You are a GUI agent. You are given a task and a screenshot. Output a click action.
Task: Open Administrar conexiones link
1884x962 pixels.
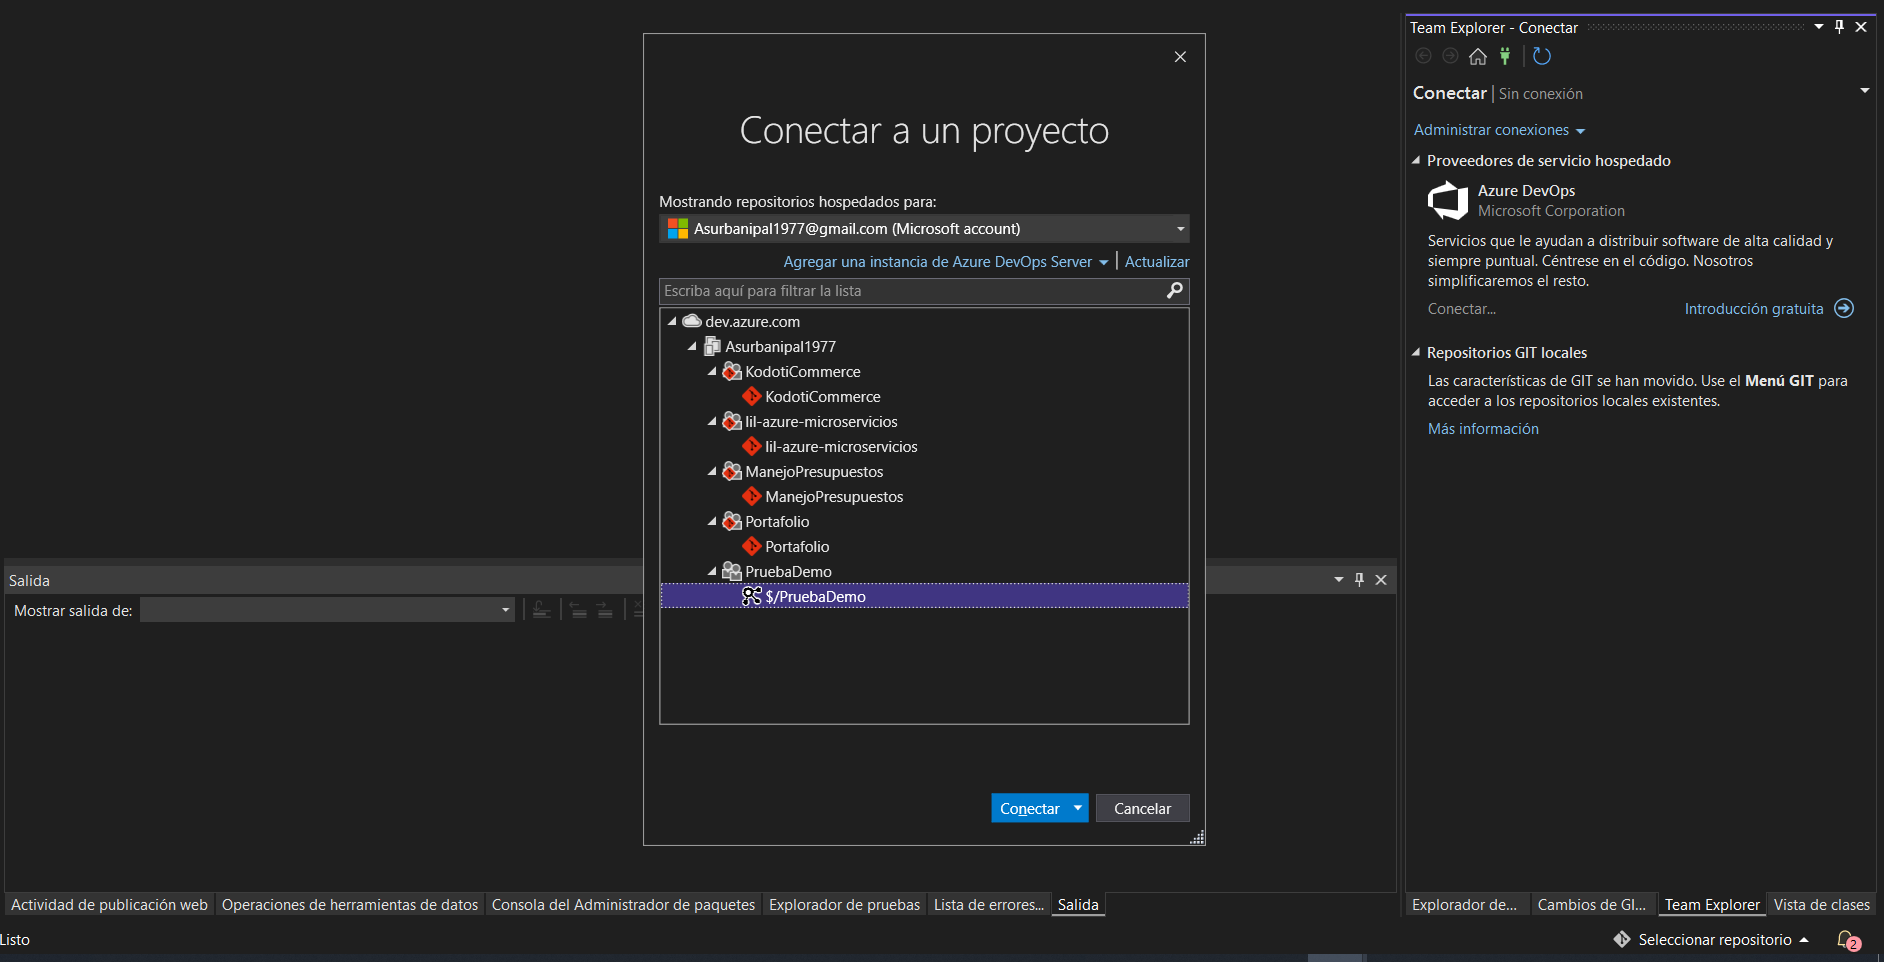pyautogui.click(x=1491, y=129)
